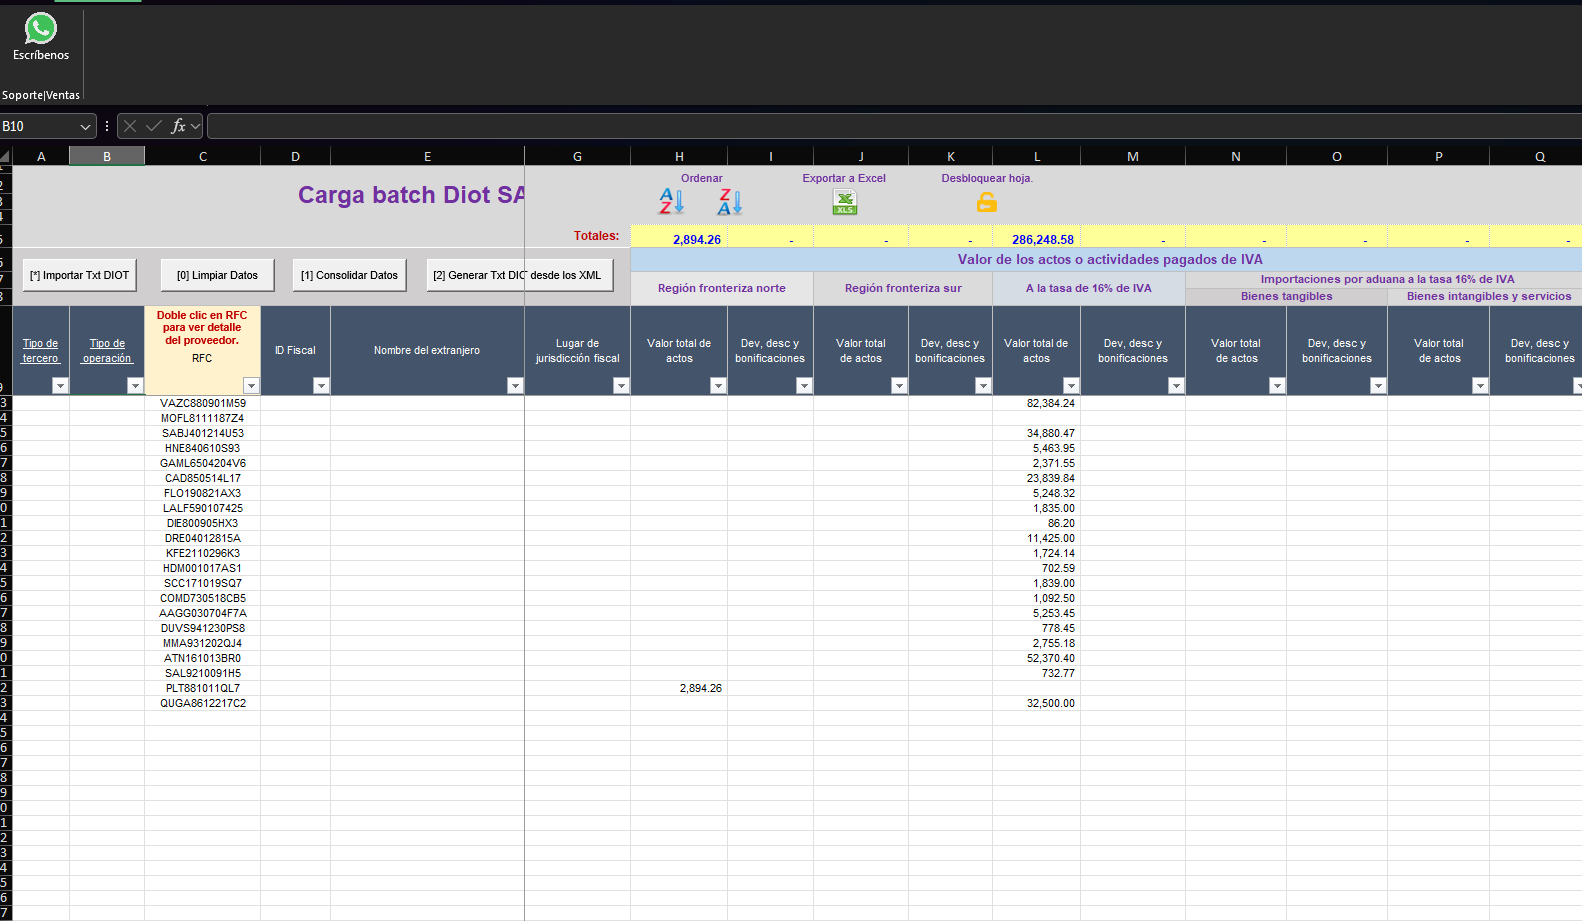Click the Tipo de operación header link
The height and width of the screenshot is (921, 1582).
pos(107,351)
